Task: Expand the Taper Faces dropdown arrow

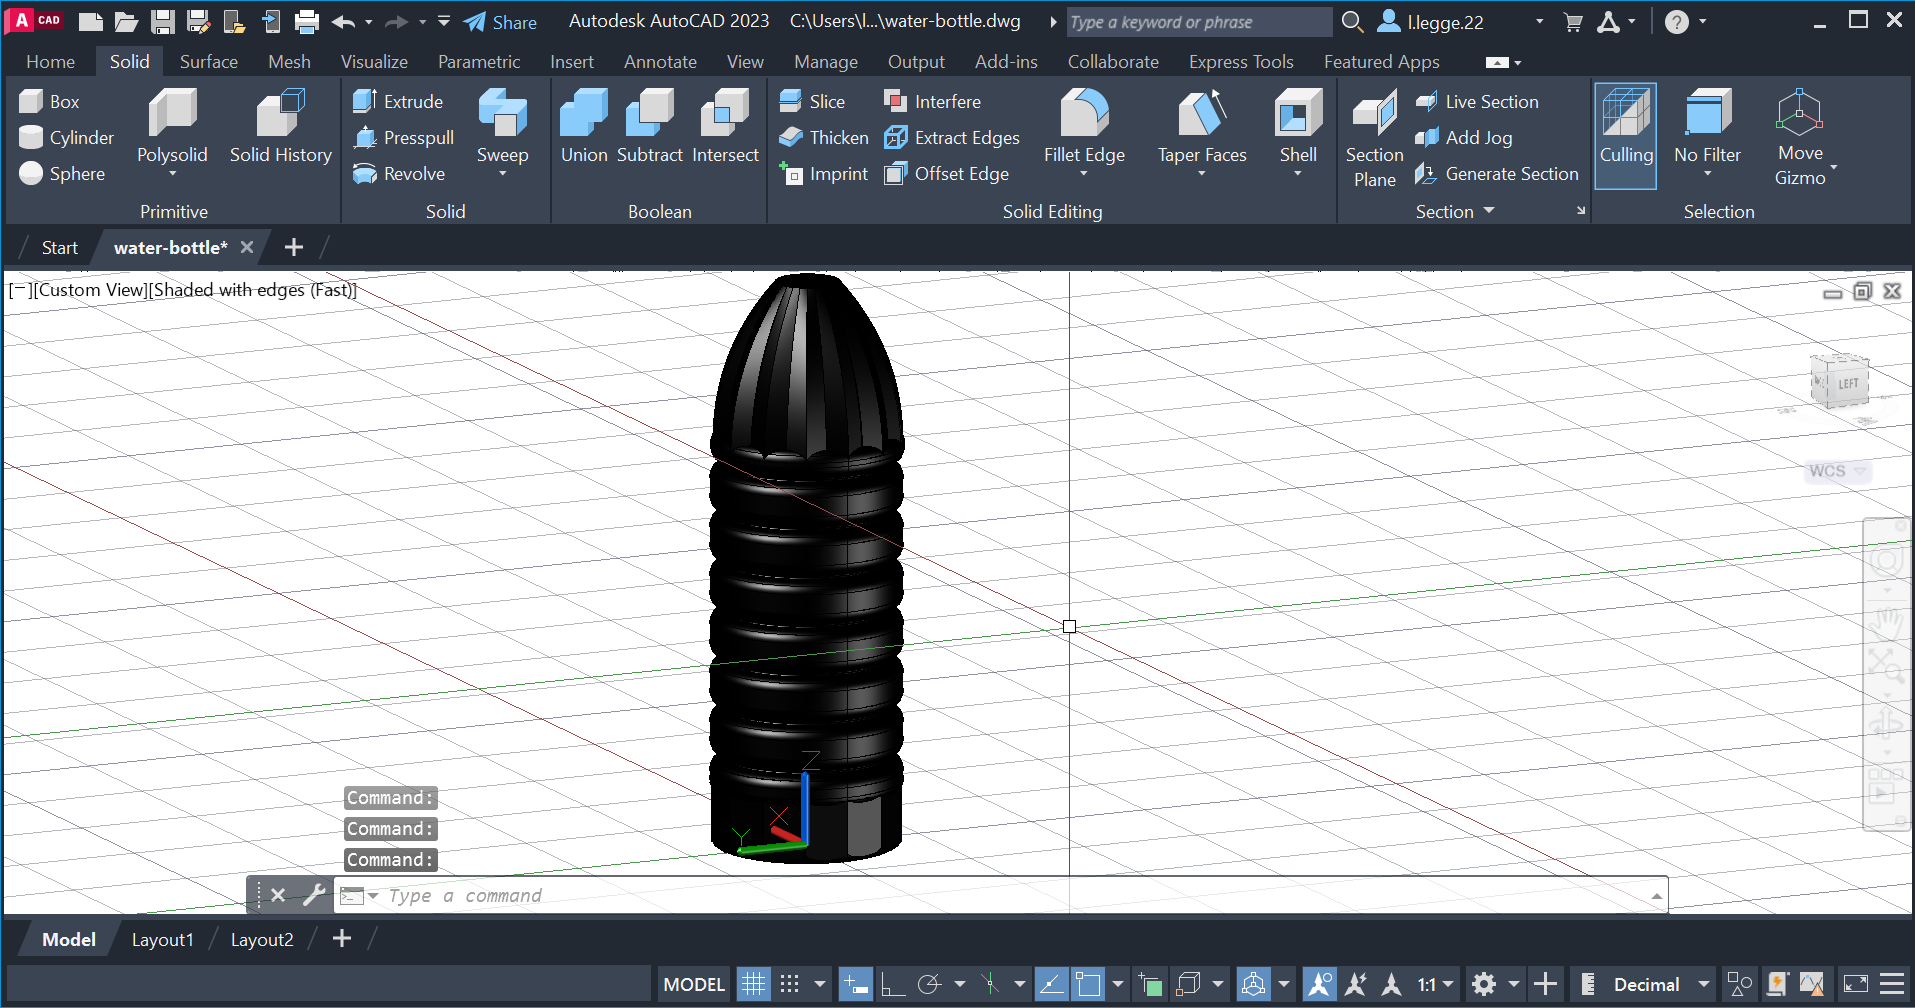Action: point(1202,174)
